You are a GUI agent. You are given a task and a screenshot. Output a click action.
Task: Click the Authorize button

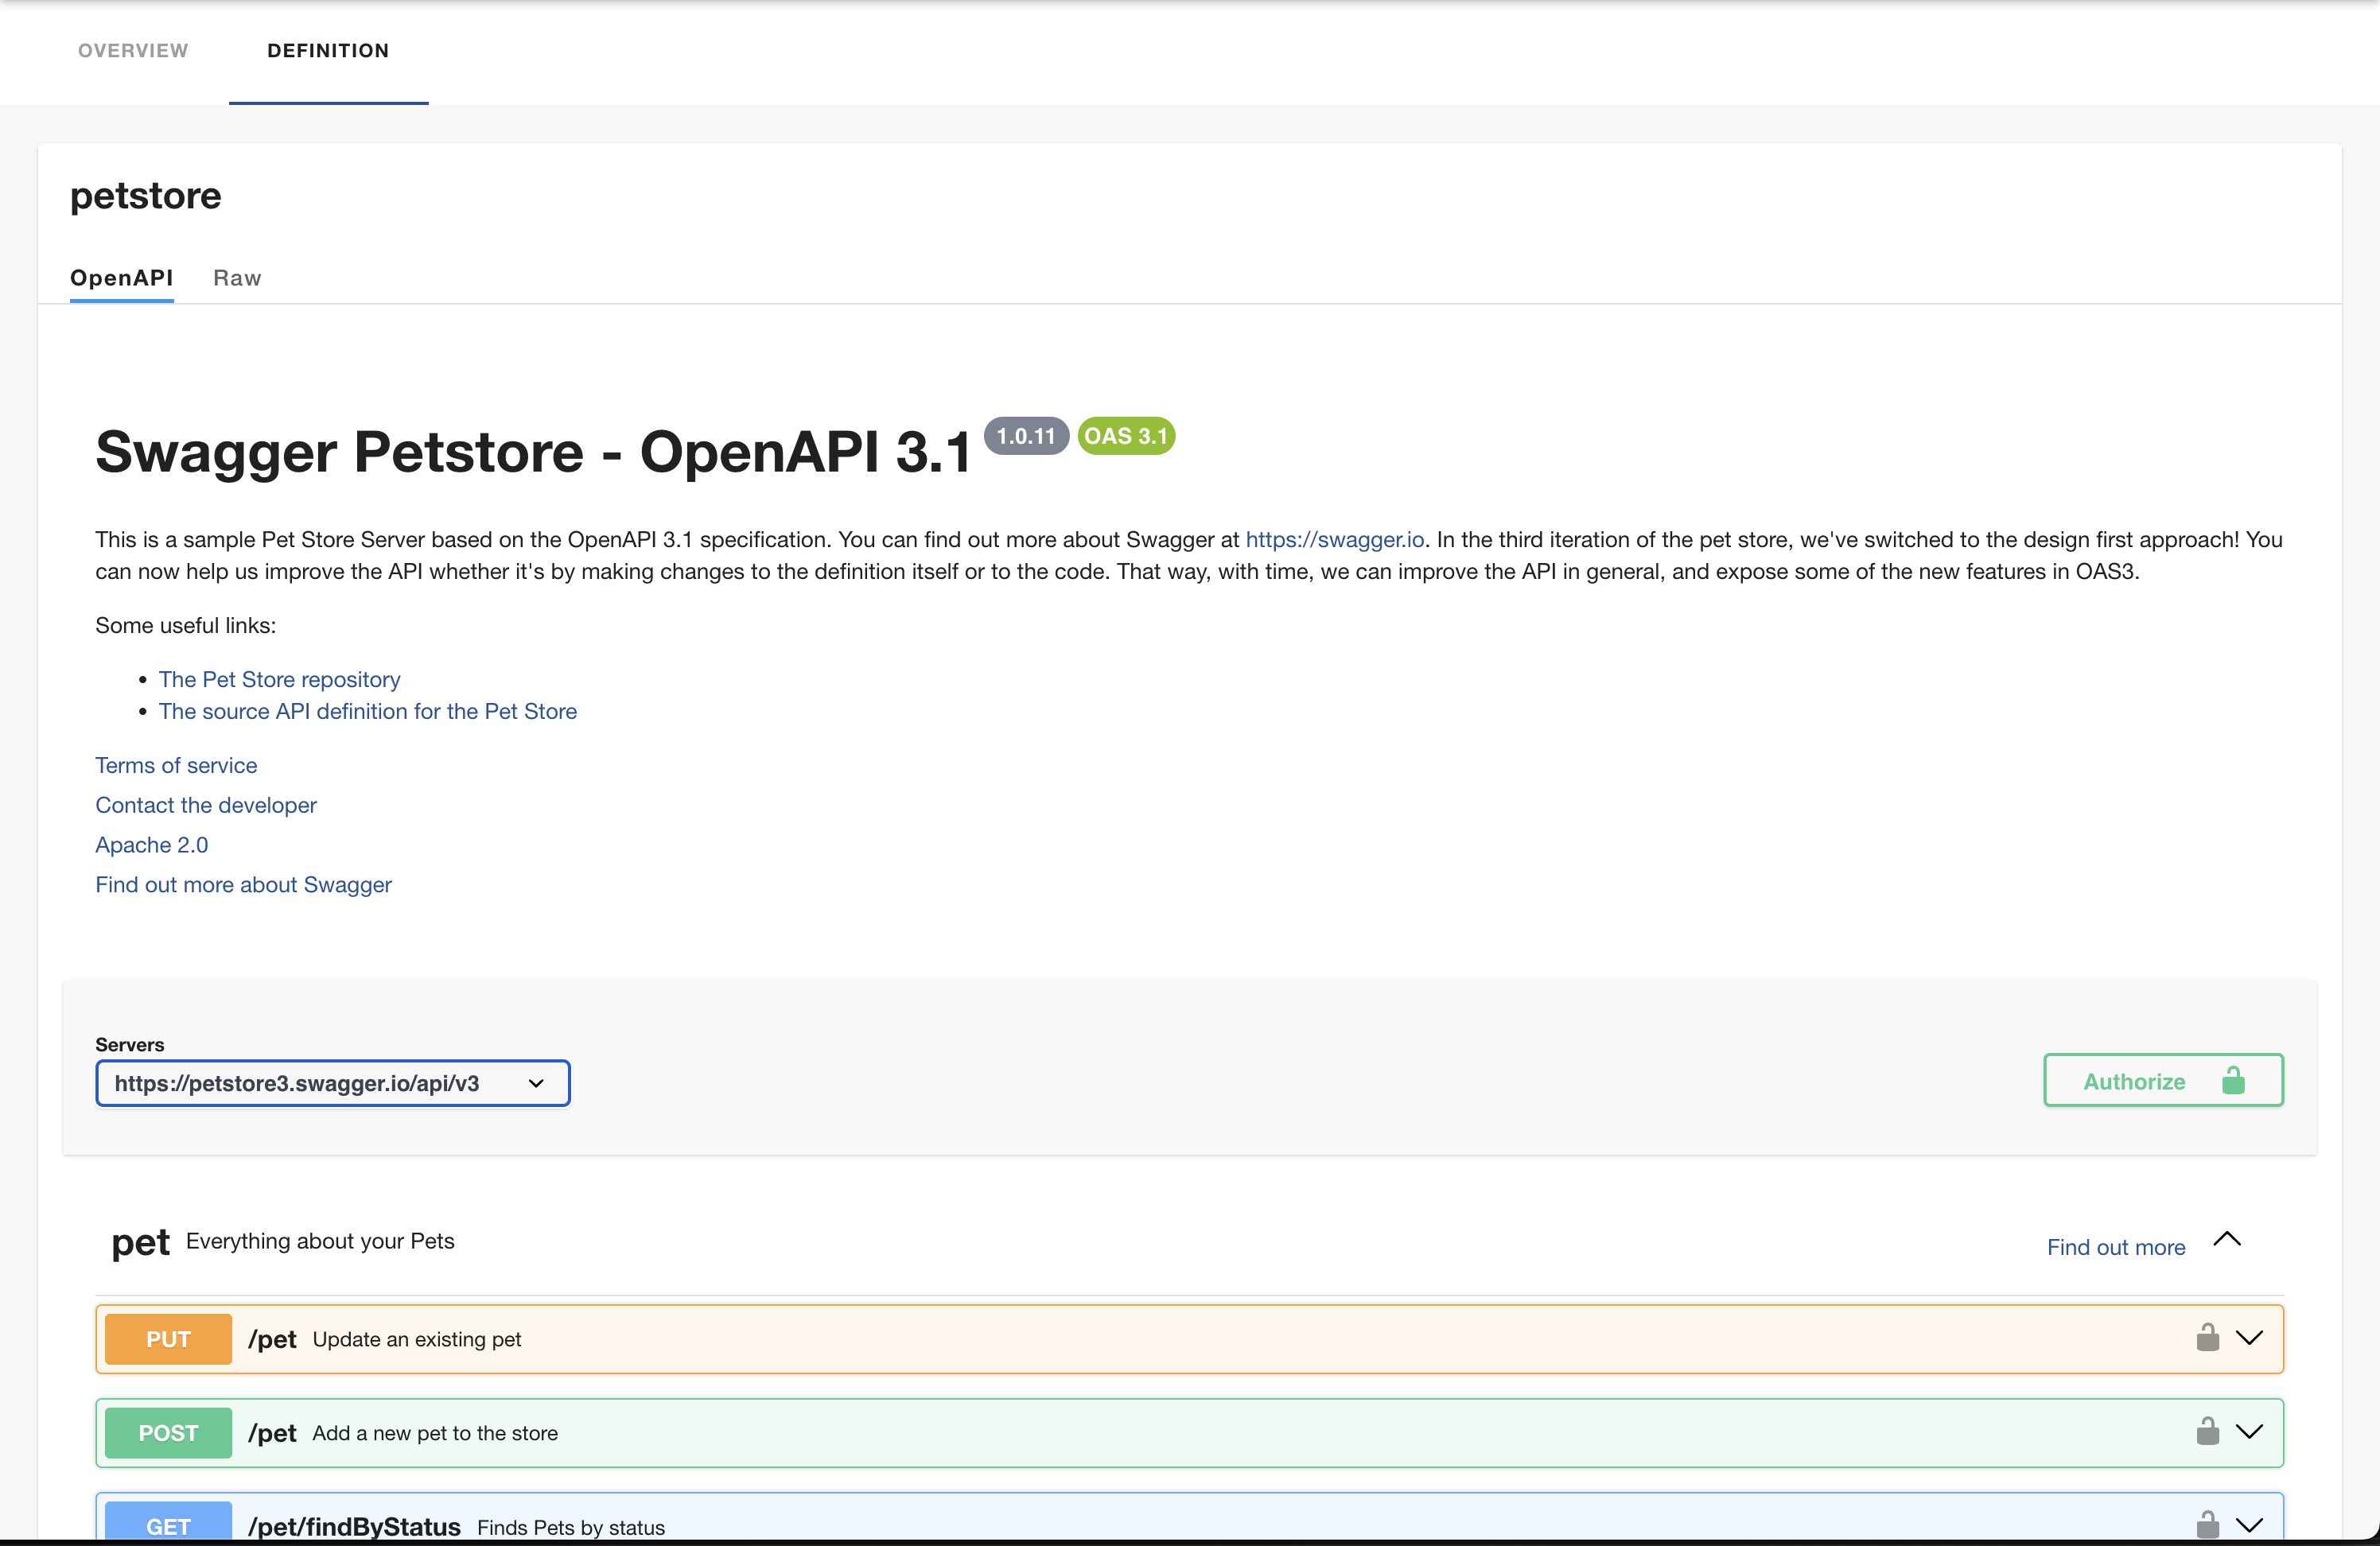coord(2163,1081)
